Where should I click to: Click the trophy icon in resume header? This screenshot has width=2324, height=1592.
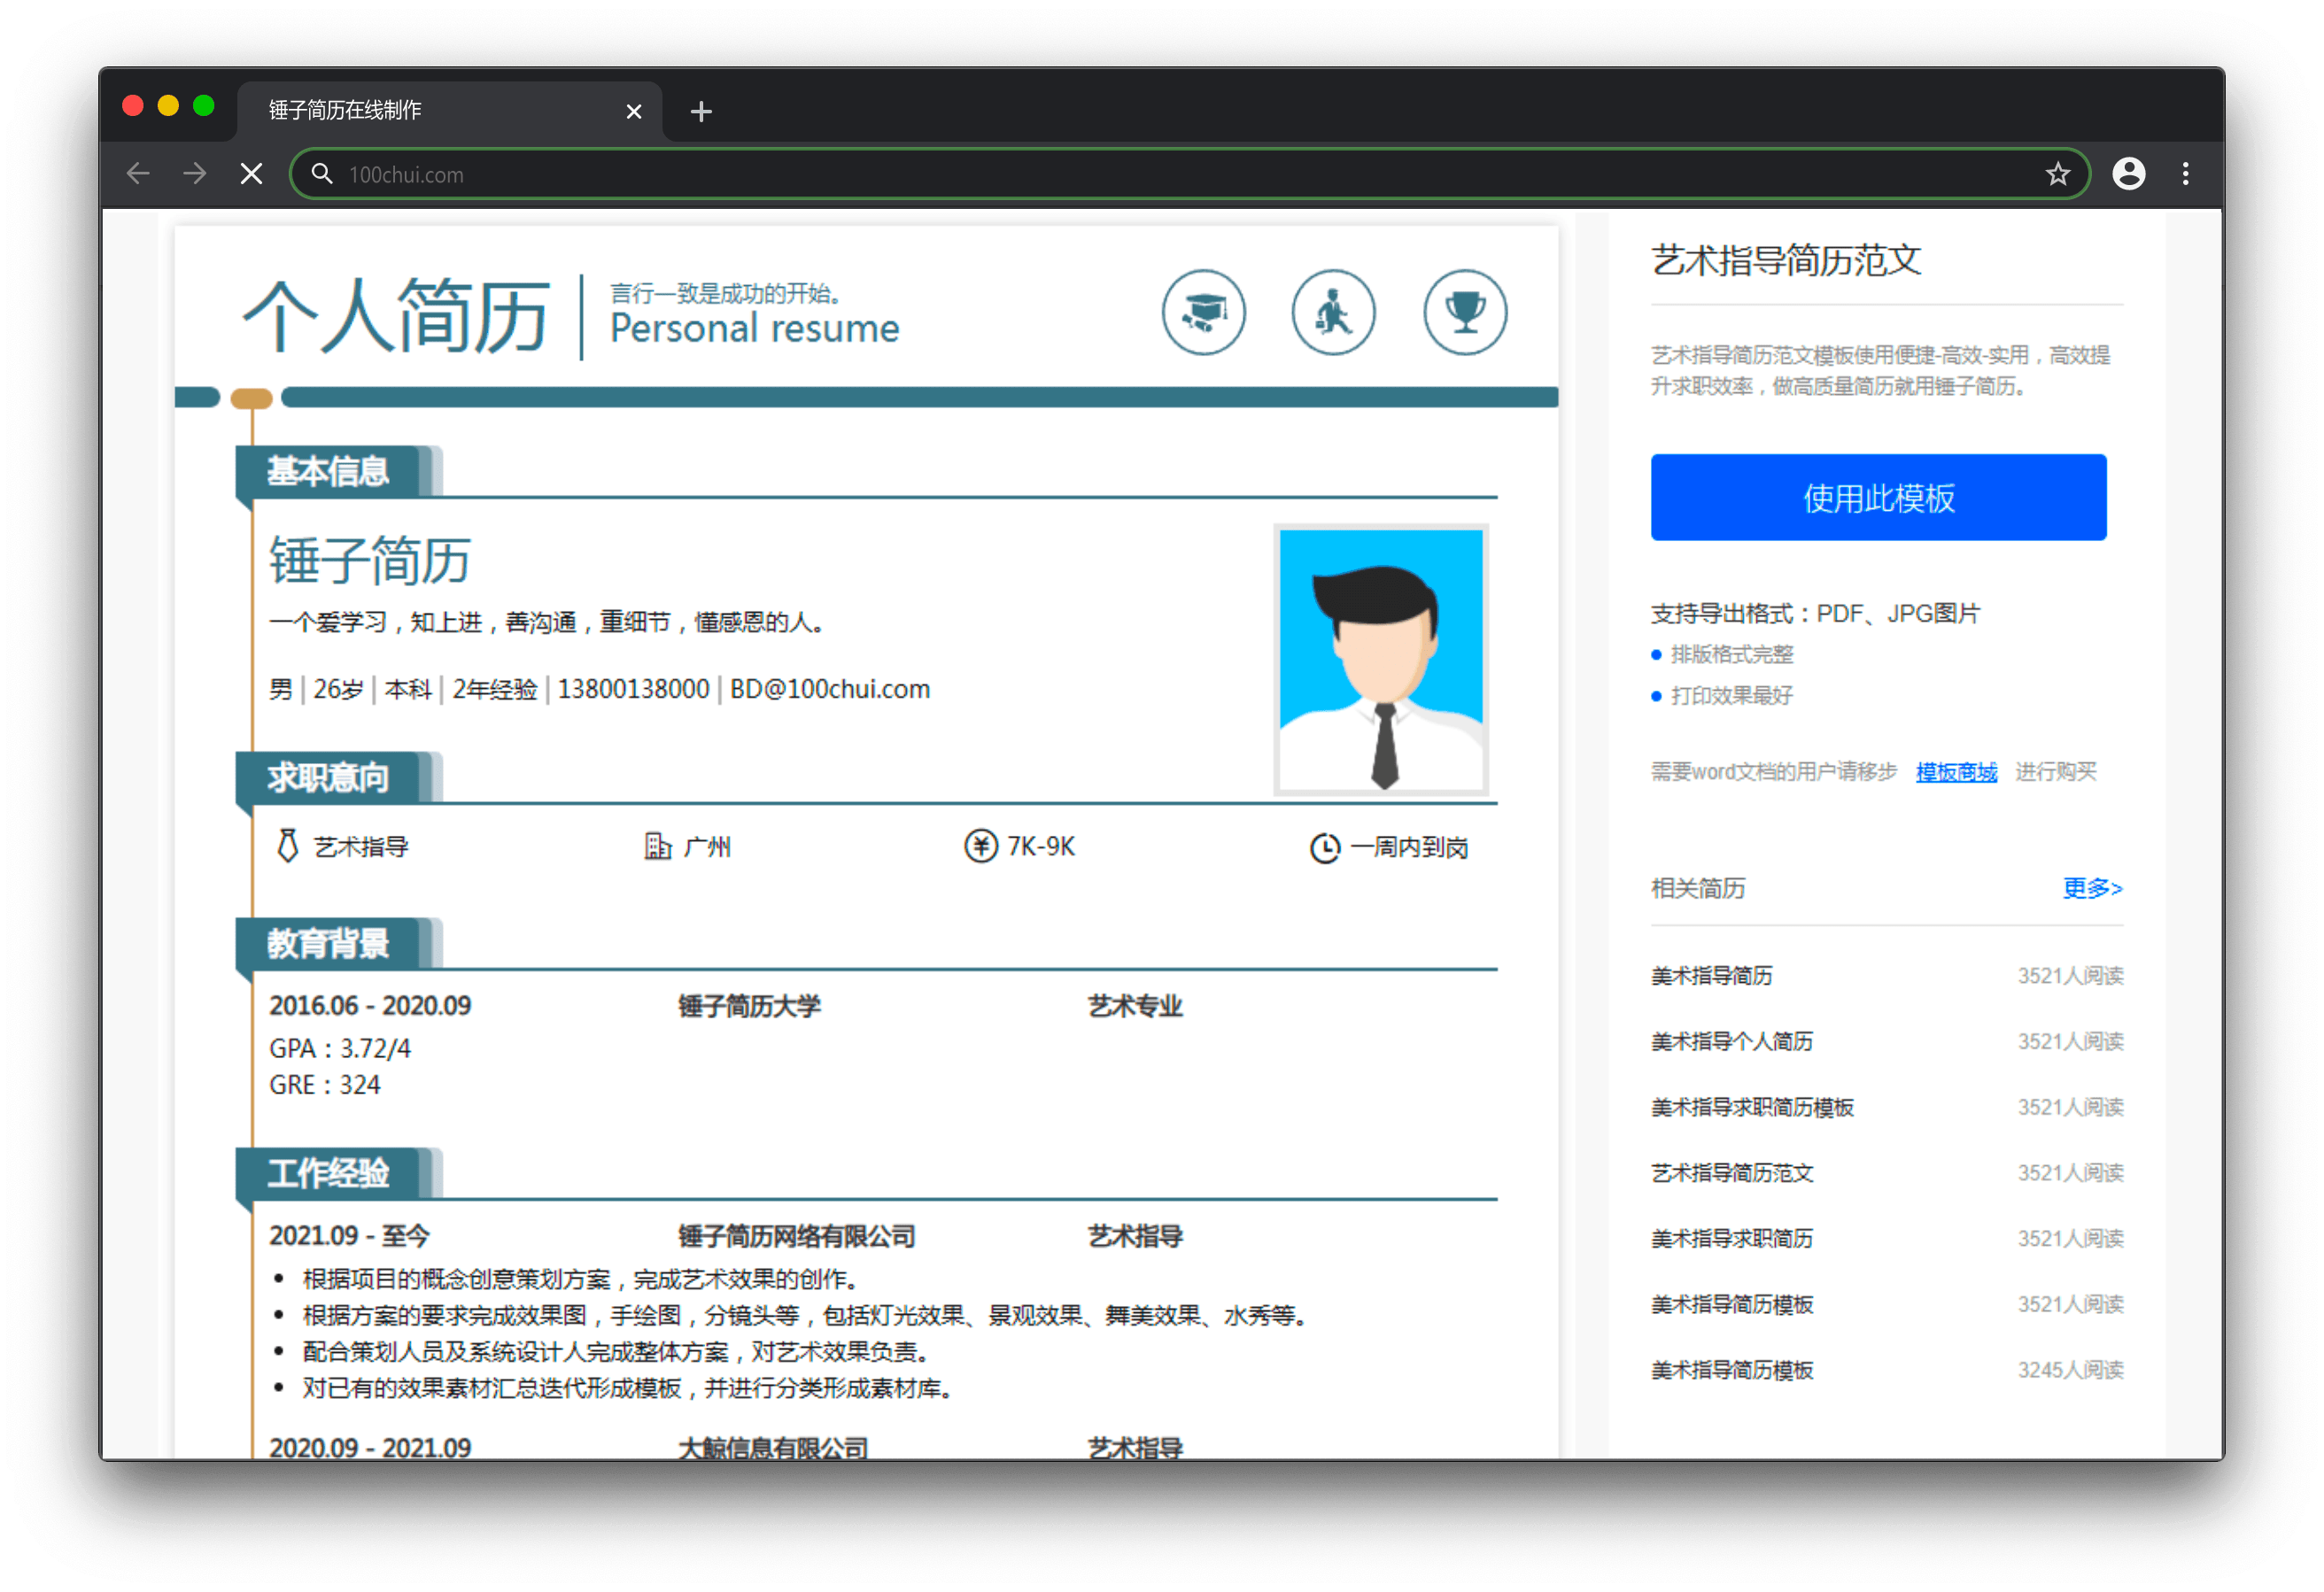point(1464,312)
